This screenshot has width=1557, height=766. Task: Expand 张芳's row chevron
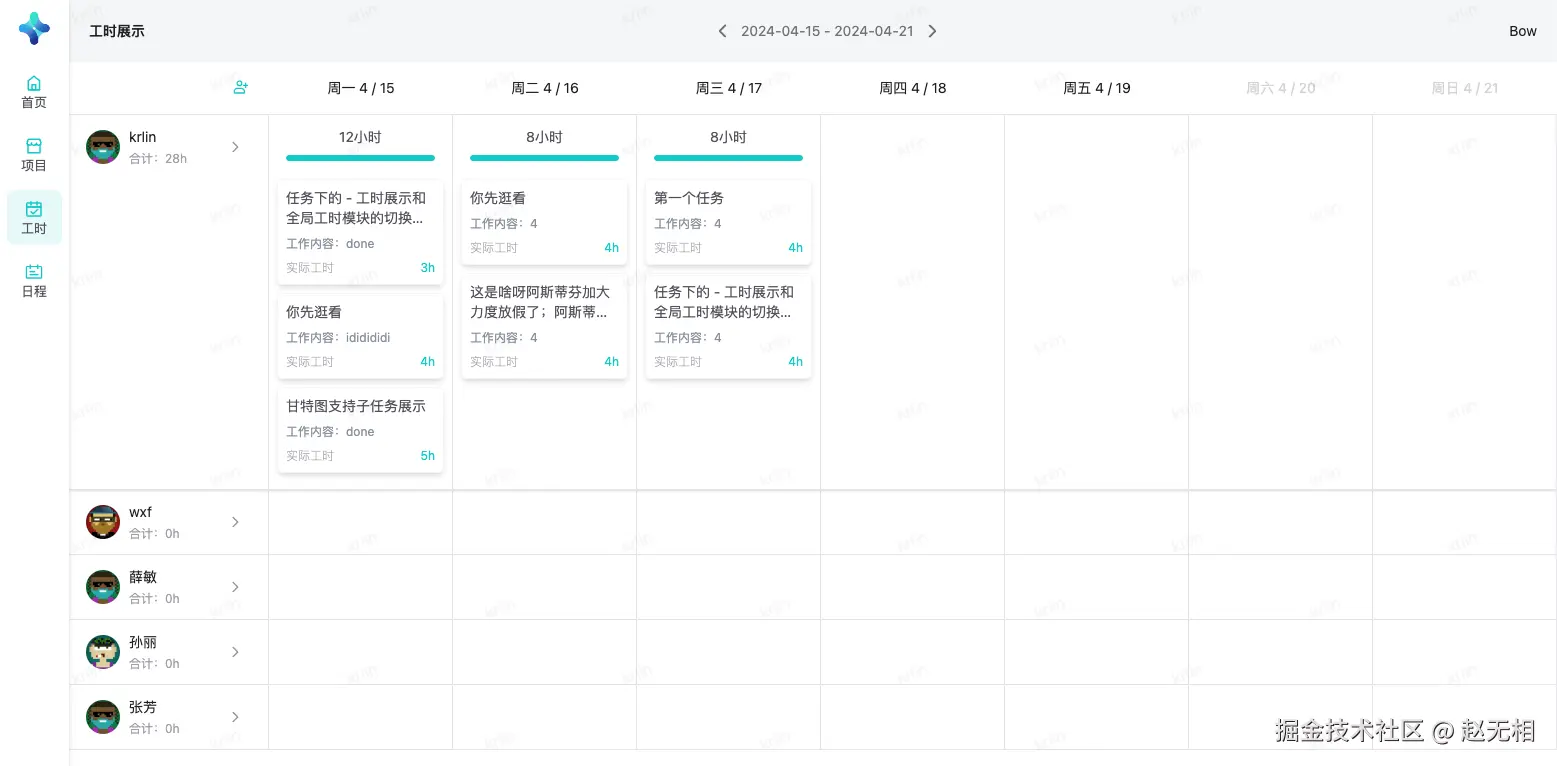click(x=236, y=717)
